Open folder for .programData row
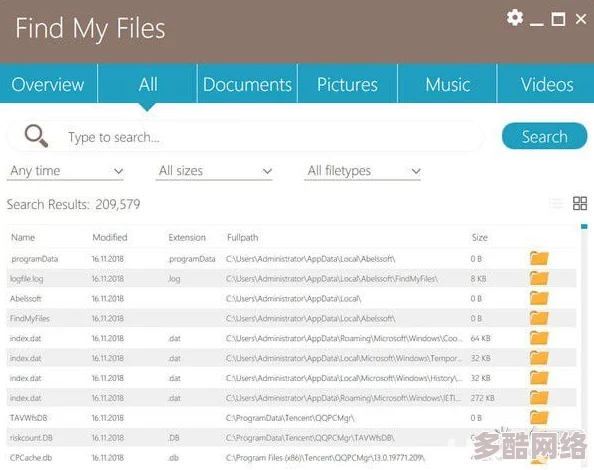This screenshot has width=594, height=470. point(539,258)
